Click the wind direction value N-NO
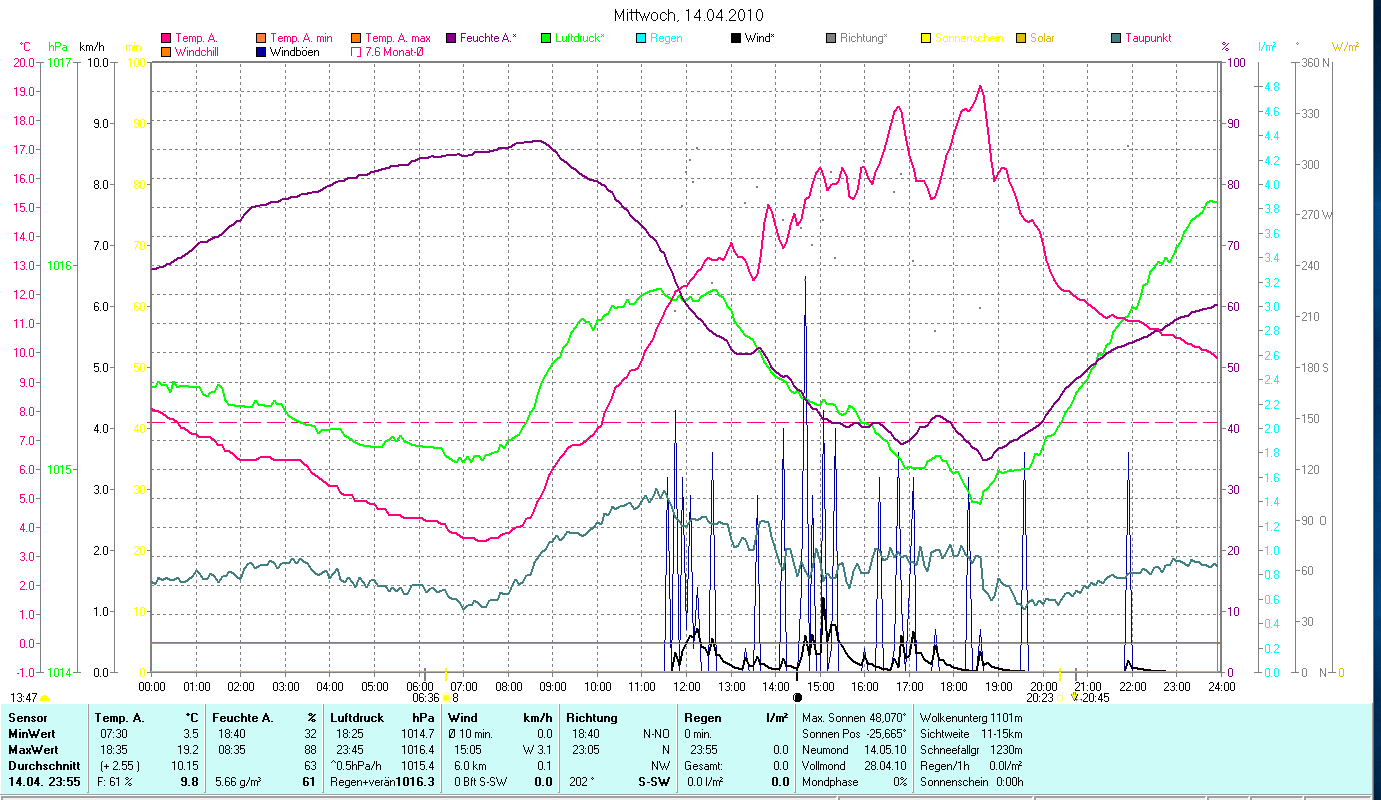 coord(657,734)
